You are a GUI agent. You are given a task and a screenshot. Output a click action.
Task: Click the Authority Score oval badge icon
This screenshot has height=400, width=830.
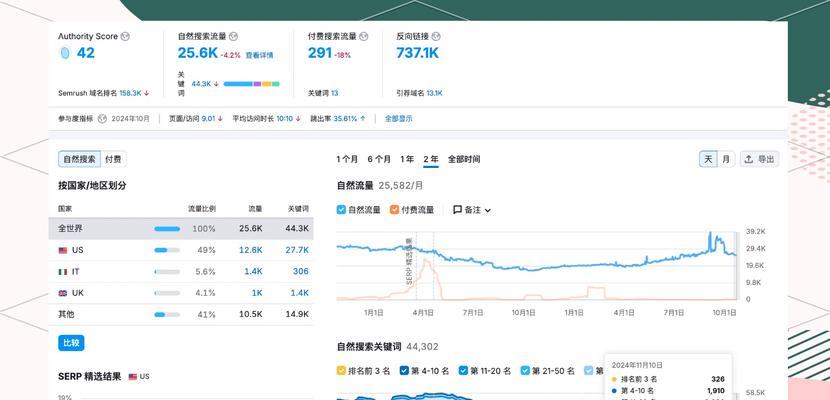65,53
